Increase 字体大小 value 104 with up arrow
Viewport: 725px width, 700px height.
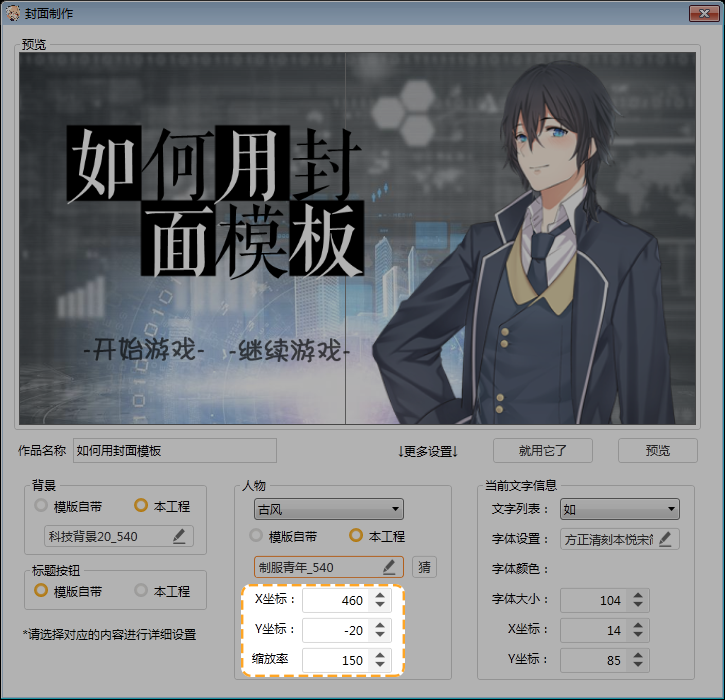[639, 596]
